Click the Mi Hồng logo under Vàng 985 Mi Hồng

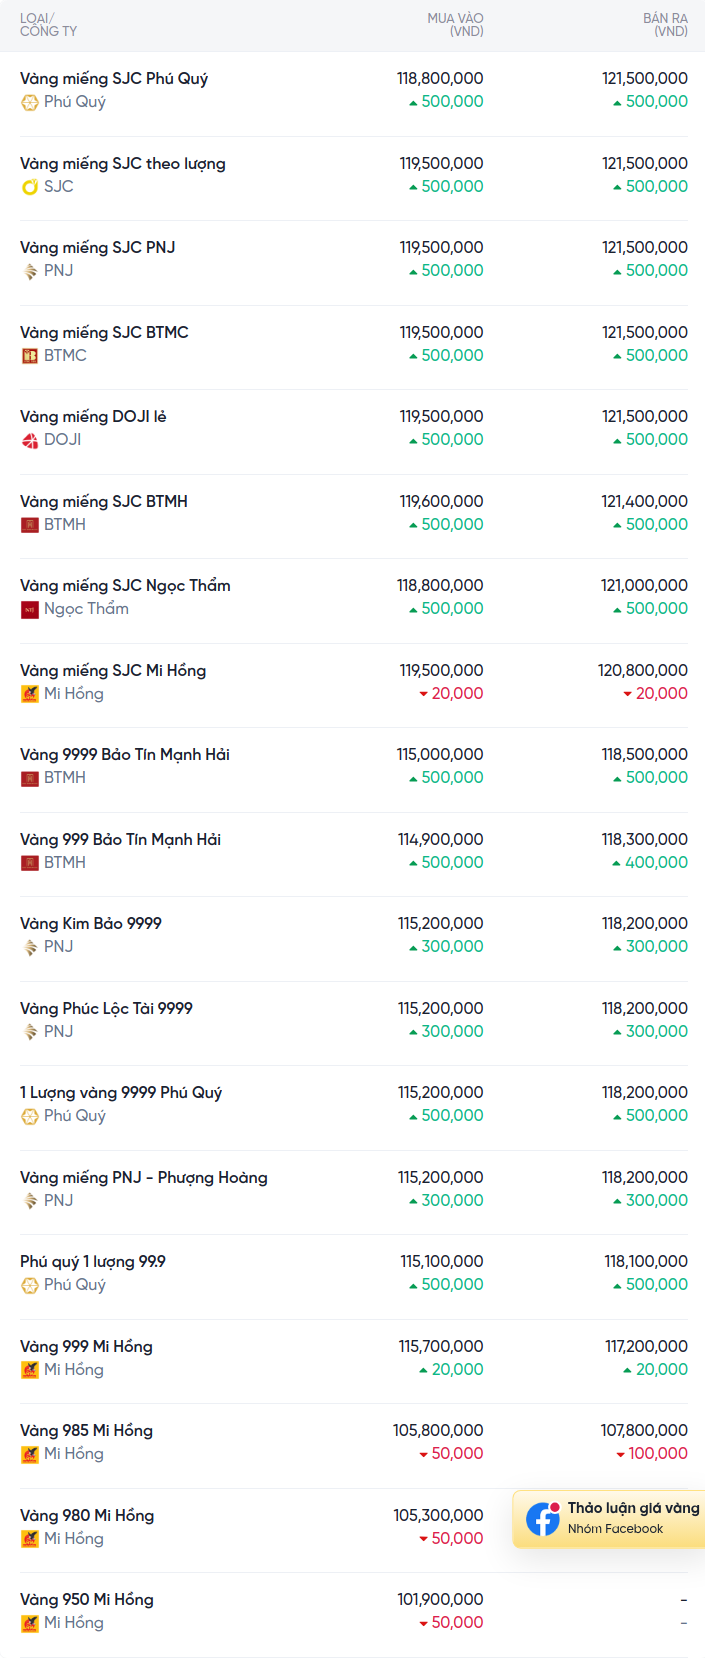pos(30,1454)
